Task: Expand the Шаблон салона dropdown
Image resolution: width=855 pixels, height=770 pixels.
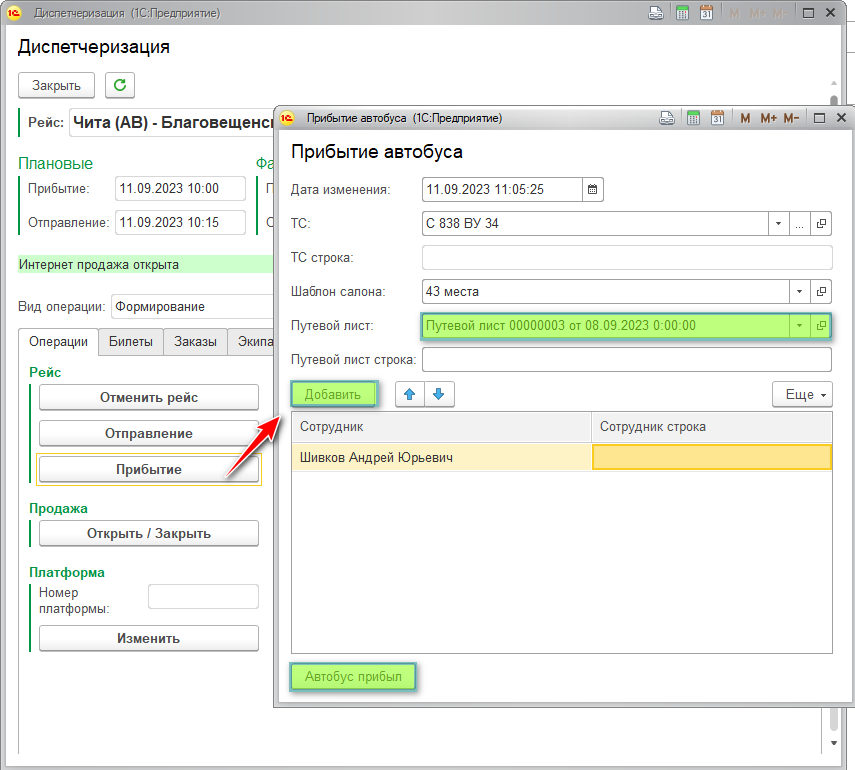Action: click(798, 292)
